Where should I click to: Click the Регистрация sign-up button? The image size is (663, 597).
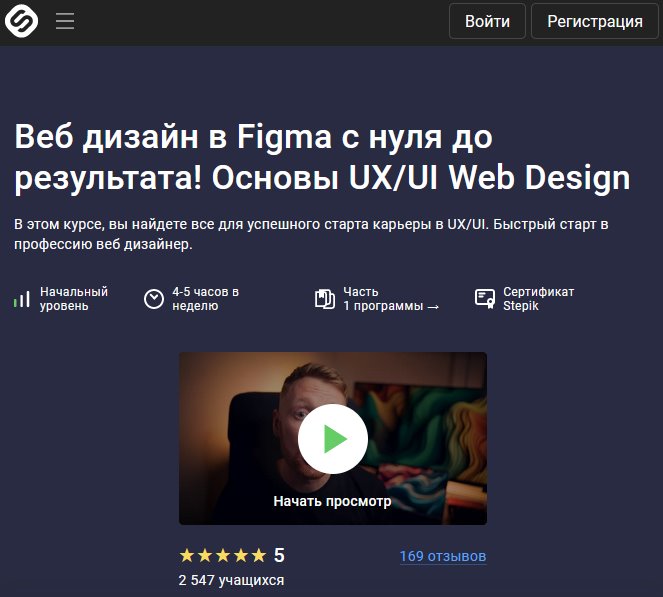pyautogui.click(x=594, y=21)
